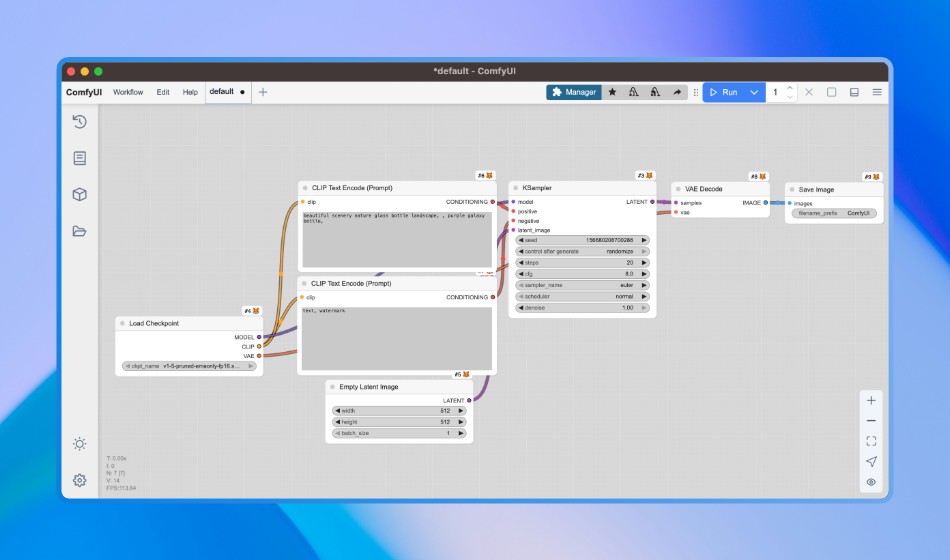Viewport: 950px width, 560px height.
Task: Toggle link visibility eye icon
Action: (871, 482)
